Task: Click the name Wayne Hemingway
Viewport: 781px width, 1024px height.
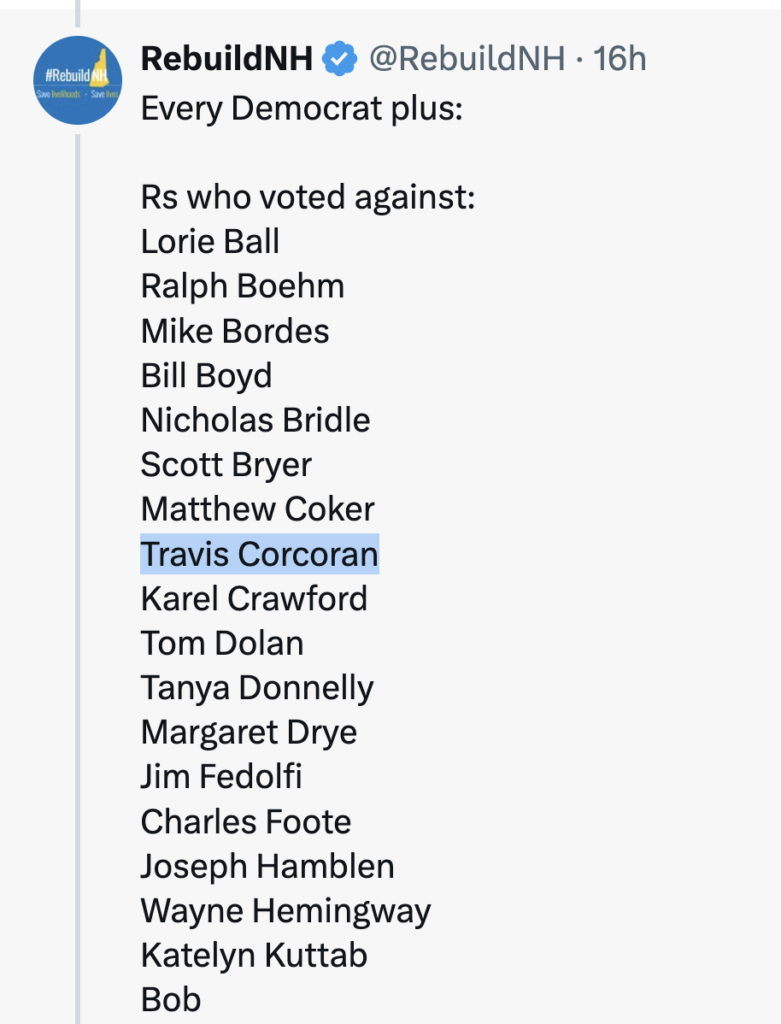Action: [x=285, y=911]
